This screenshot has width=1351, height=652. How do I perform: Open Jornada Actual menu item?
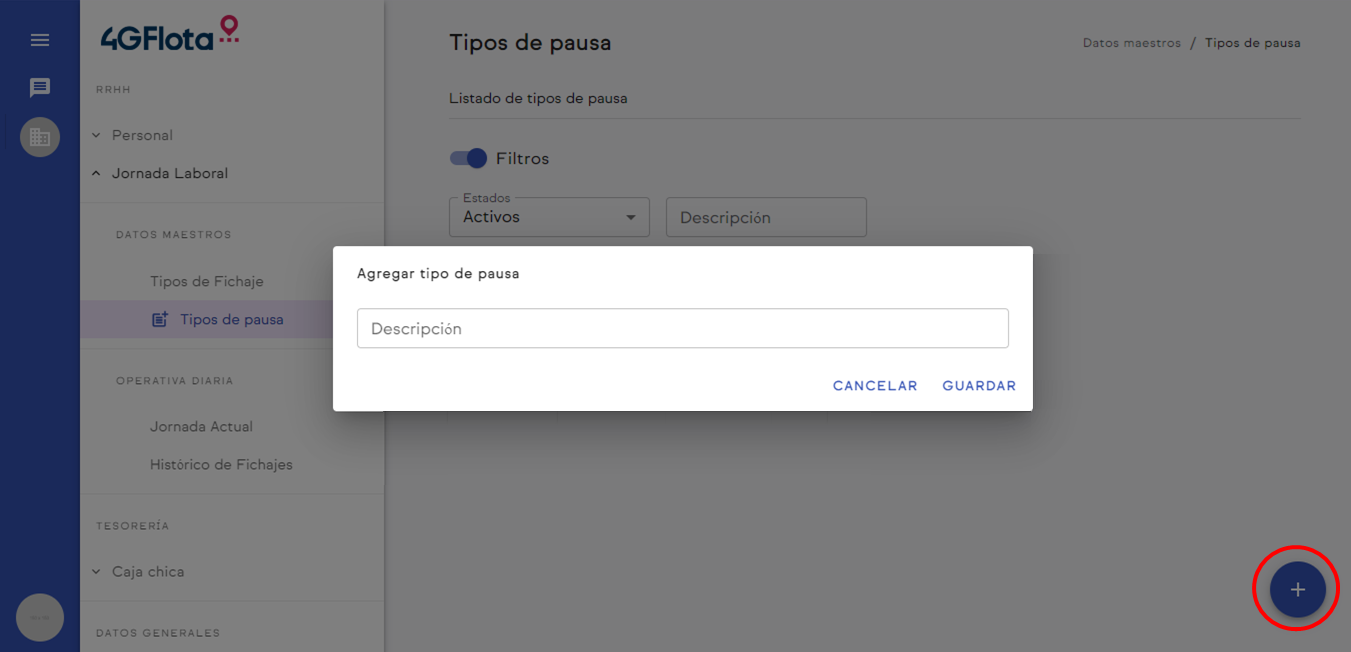[x=201, y=426]
